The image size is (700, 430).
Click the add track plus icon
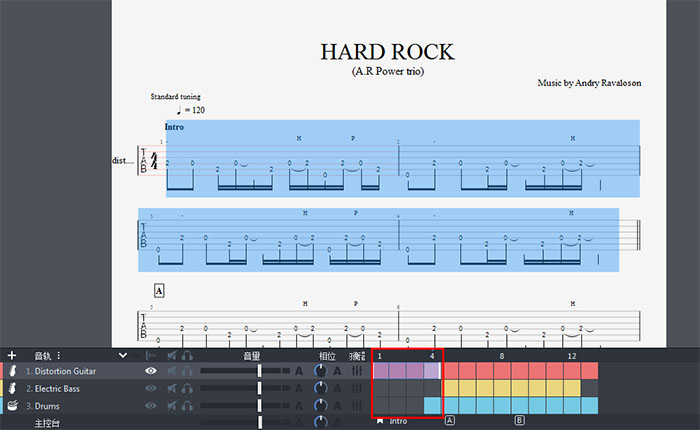point(11,355)
